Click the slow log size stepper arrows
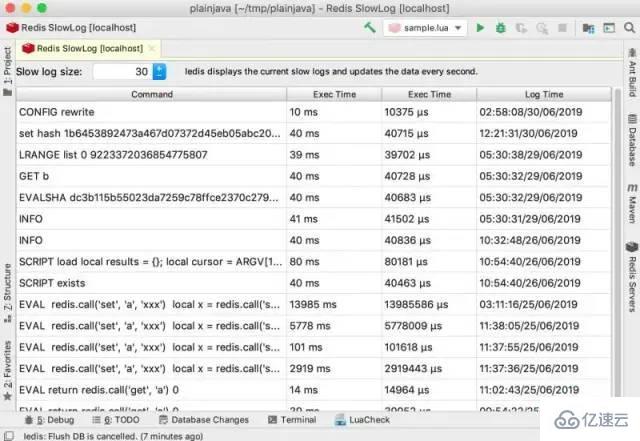The width and height of the screenshot is (640, 441). coord(160,72)
